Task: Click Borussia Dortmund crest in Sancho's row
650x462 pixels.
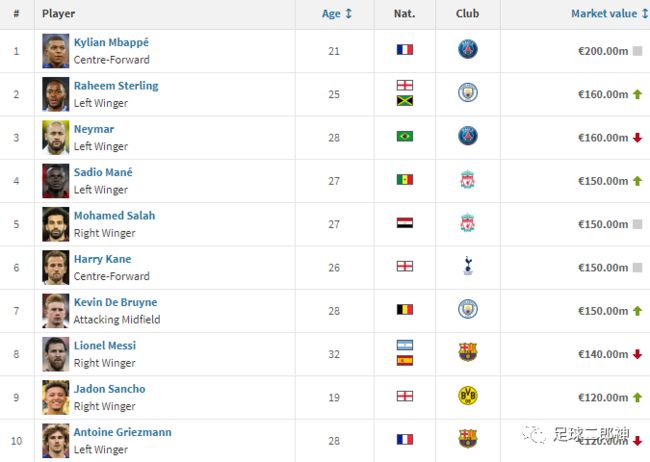Action: (468, 396)
